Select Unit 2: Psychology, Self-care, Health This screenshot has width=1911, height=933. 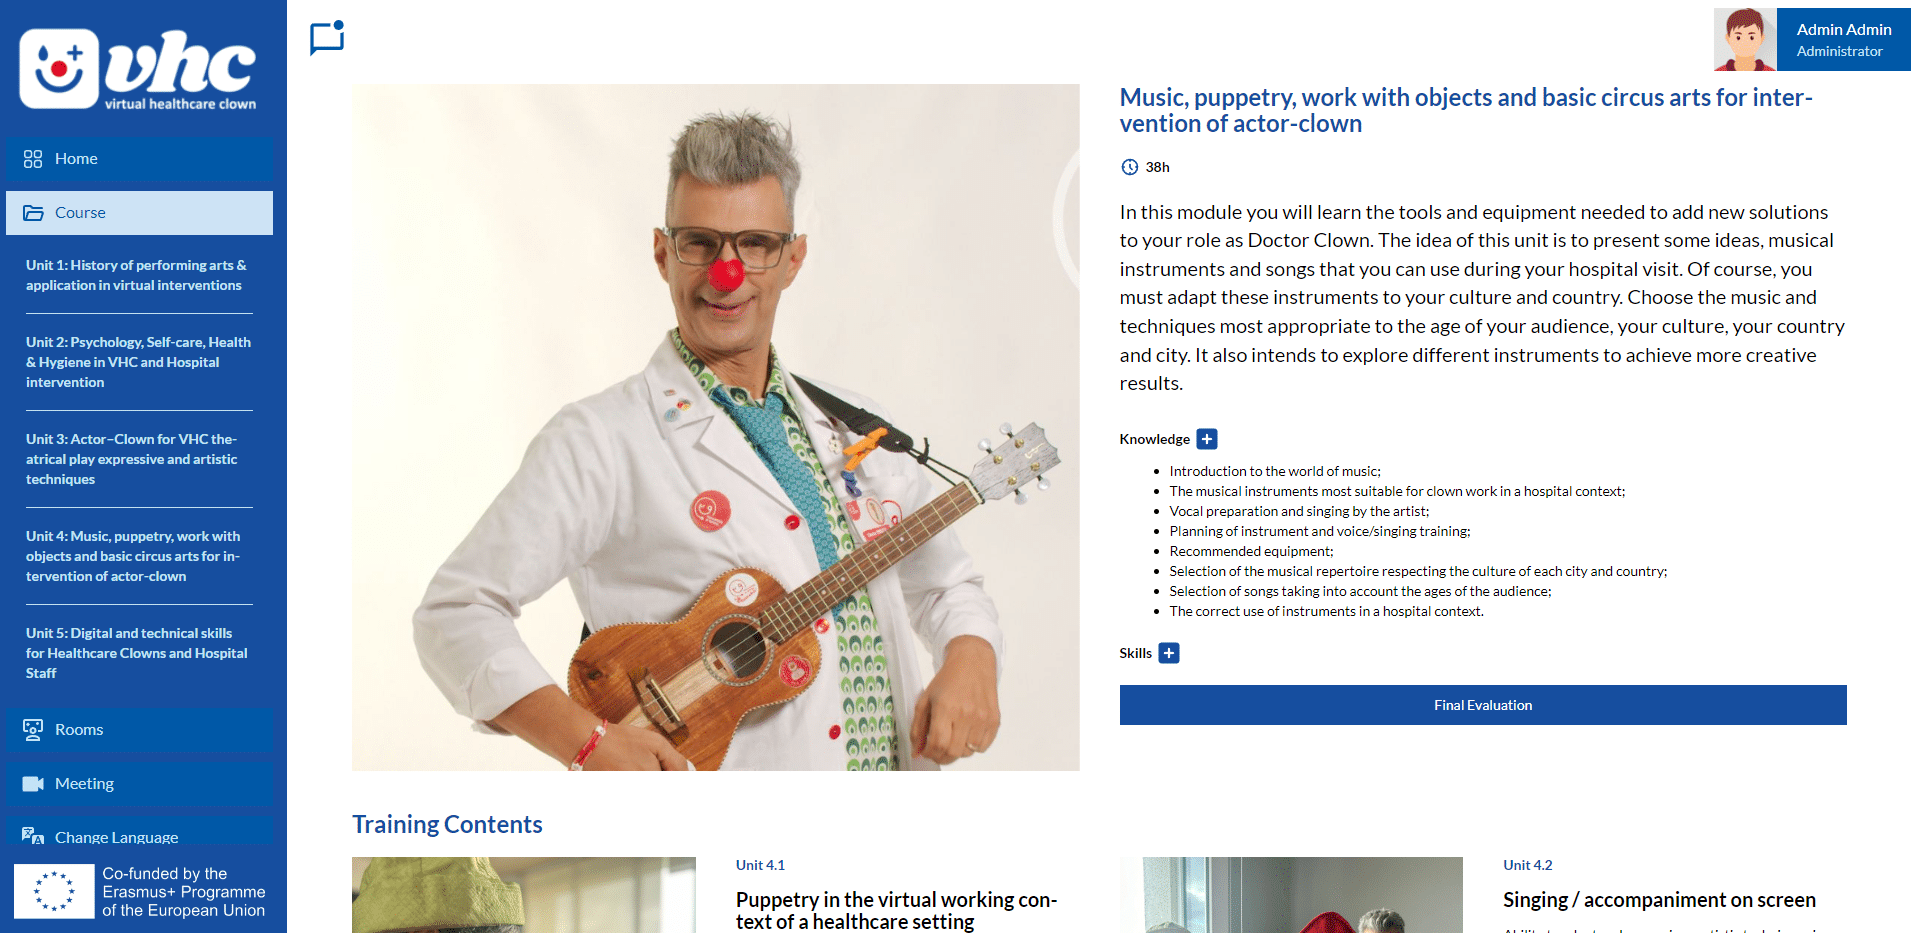coord(138,362)
